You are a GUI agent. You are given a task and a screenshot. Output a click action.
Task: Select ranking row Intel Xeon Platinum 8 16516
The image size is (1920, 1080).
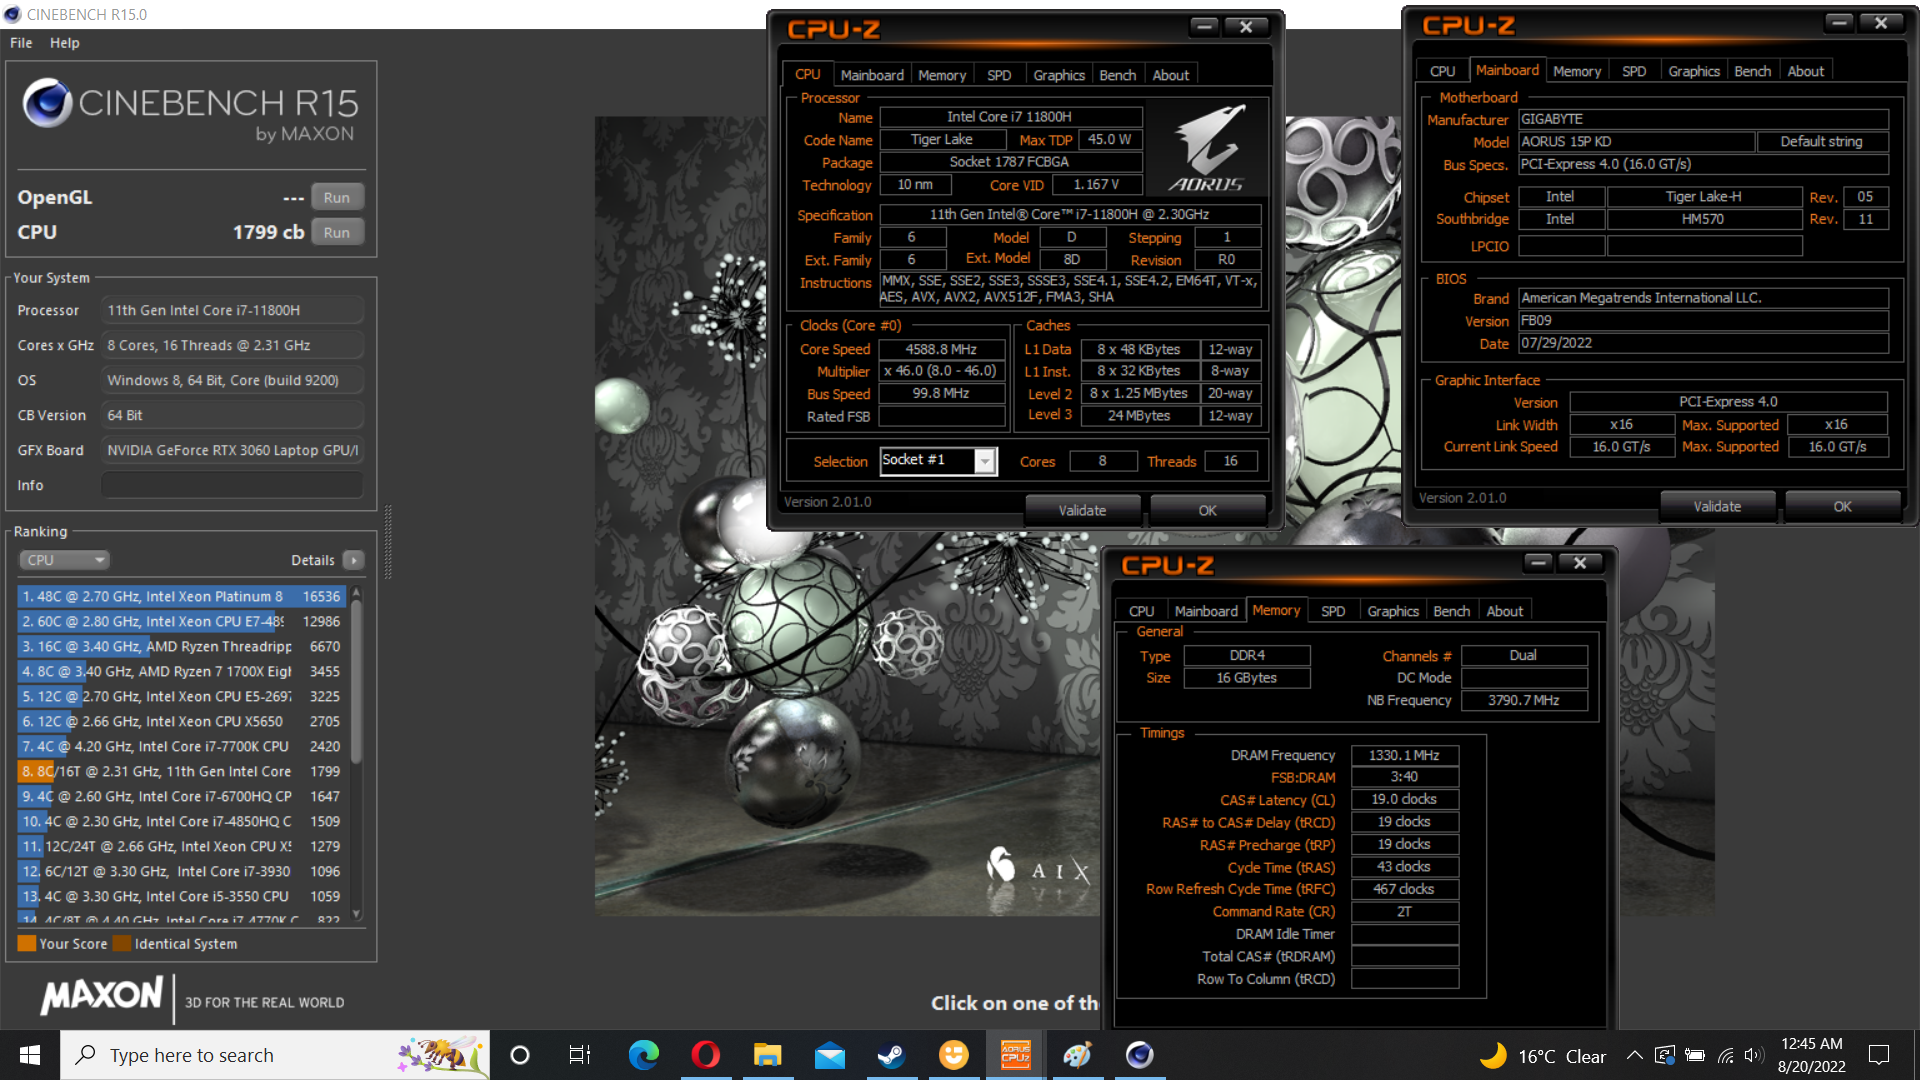(x=182, y=596)
